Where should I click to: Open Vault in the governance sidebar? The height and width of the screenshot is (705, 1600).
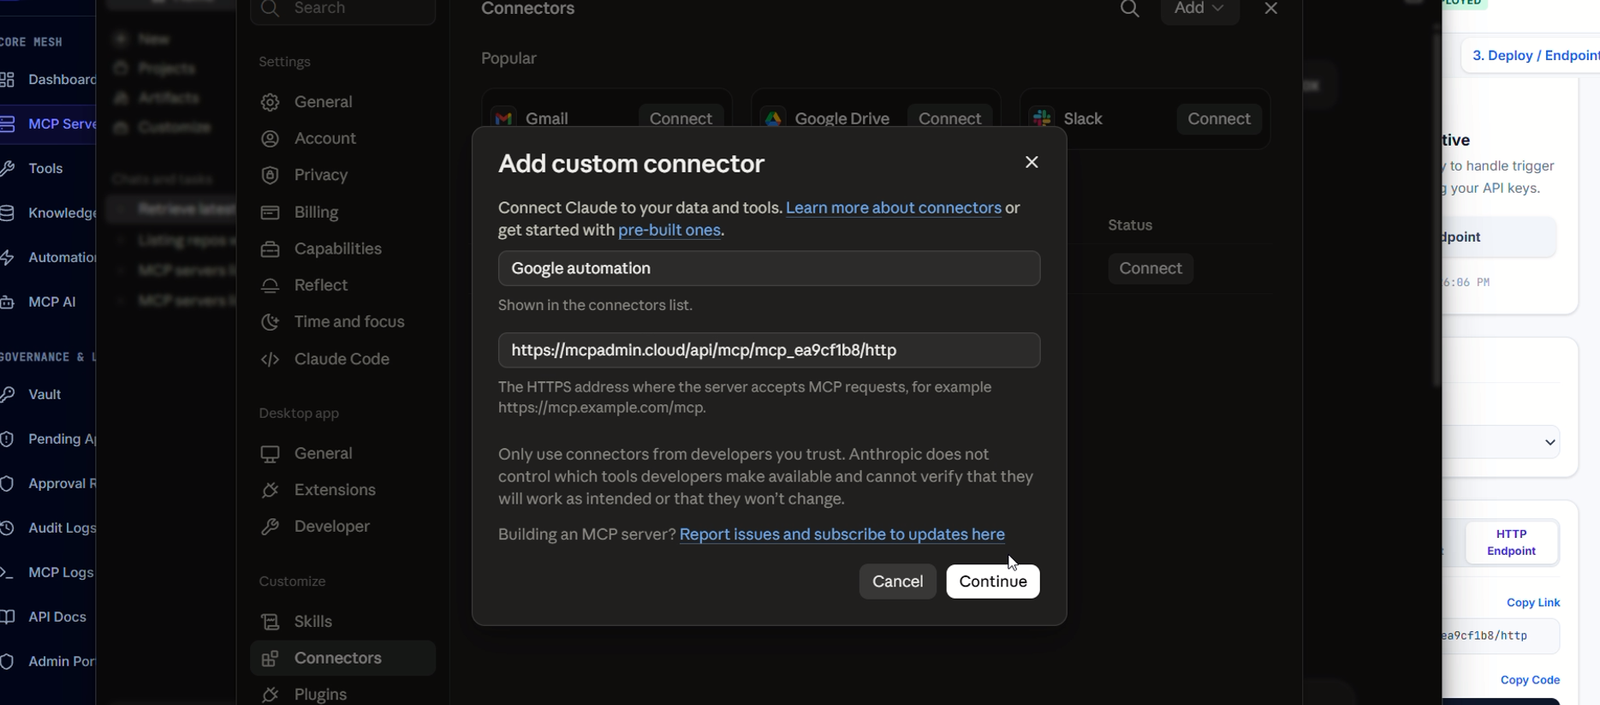click(x=48, y=394)
